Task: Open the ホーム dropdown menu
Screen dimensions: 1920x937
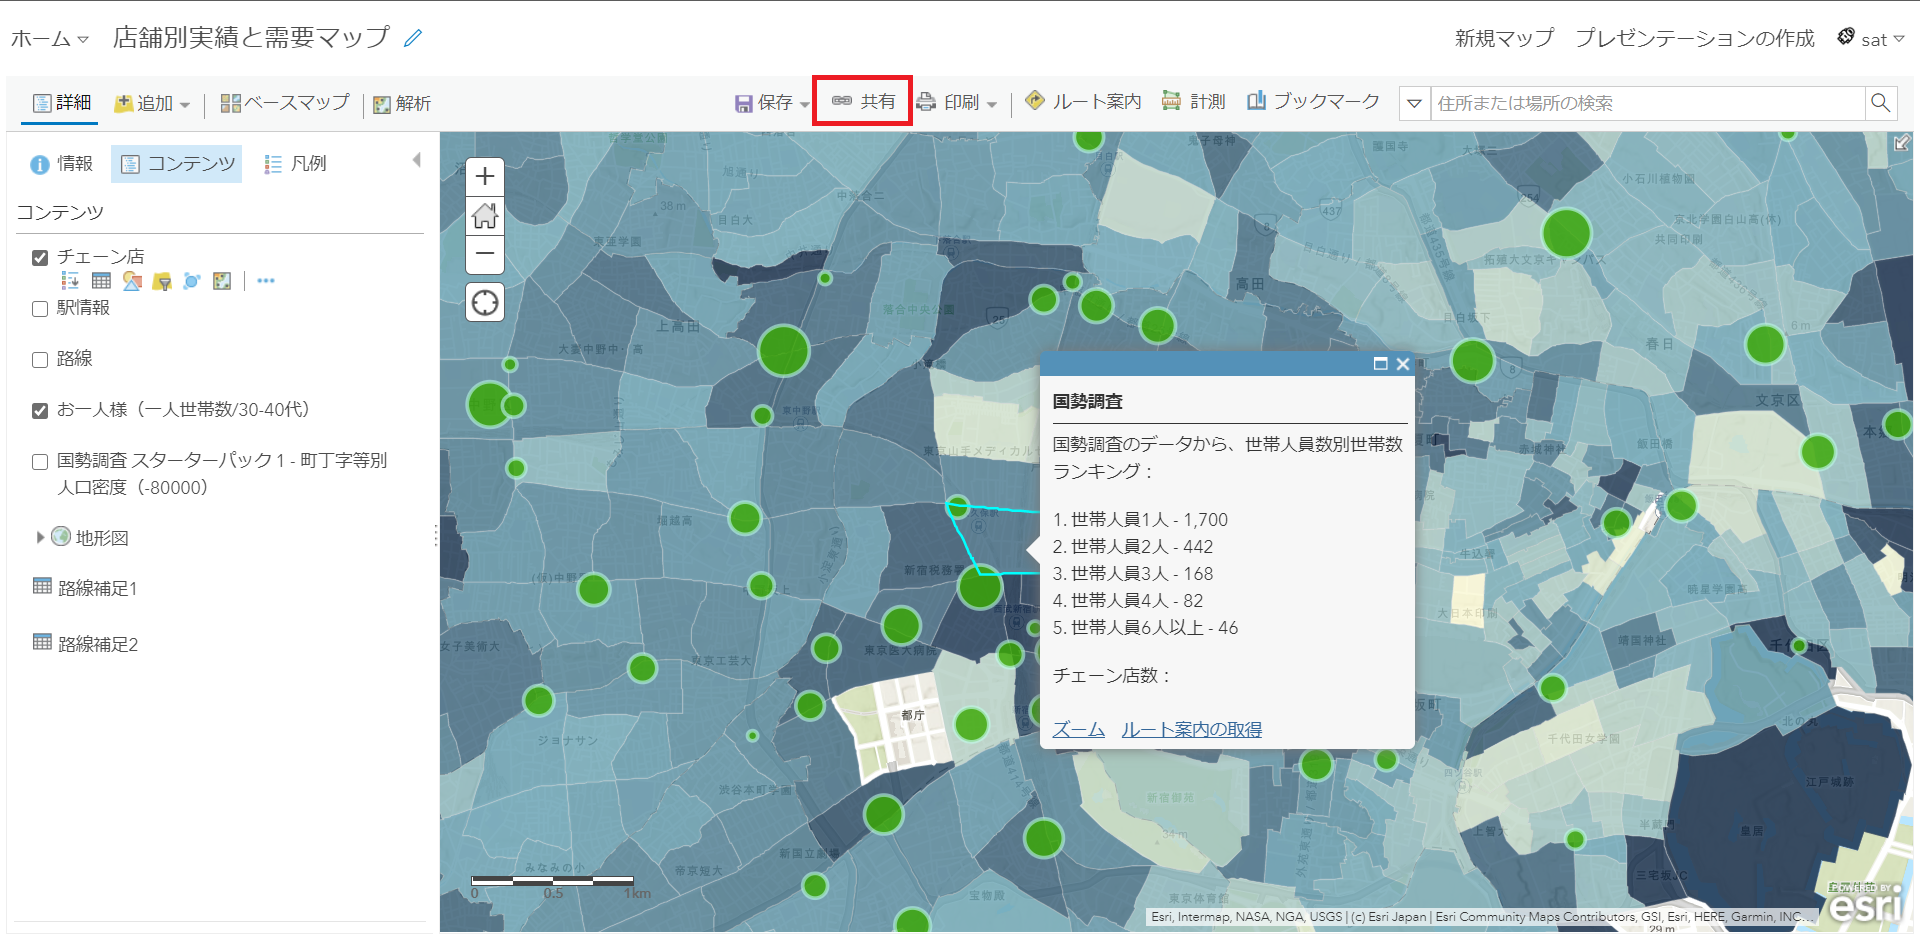Action: 50,39
